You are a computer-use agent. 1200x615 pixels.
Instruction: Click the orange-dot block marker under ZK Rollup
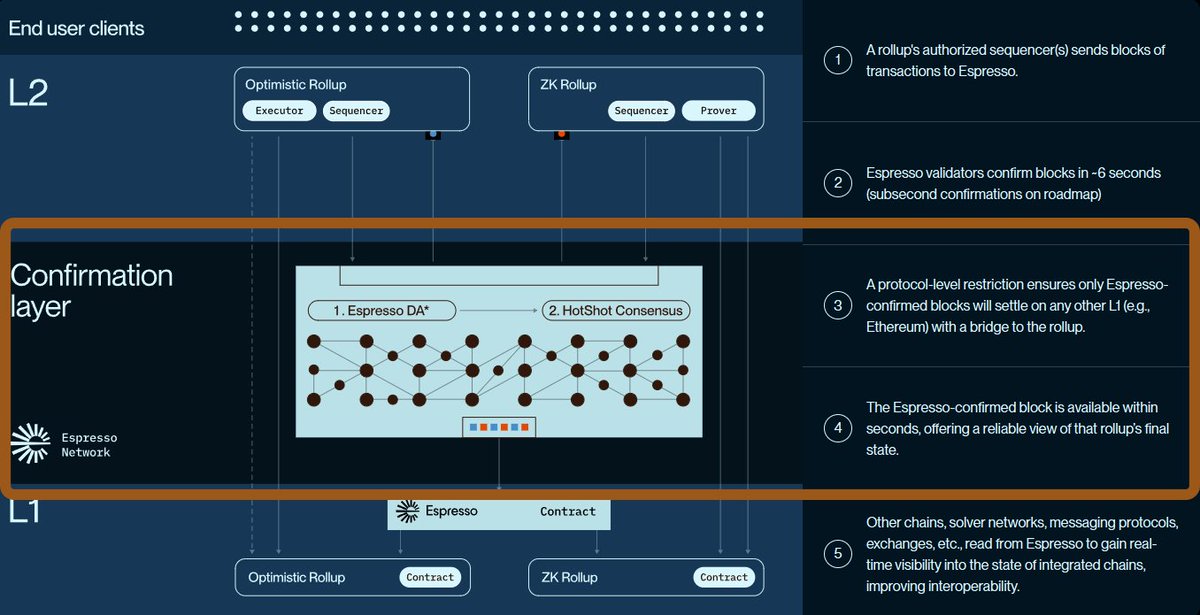coord(562,134)
